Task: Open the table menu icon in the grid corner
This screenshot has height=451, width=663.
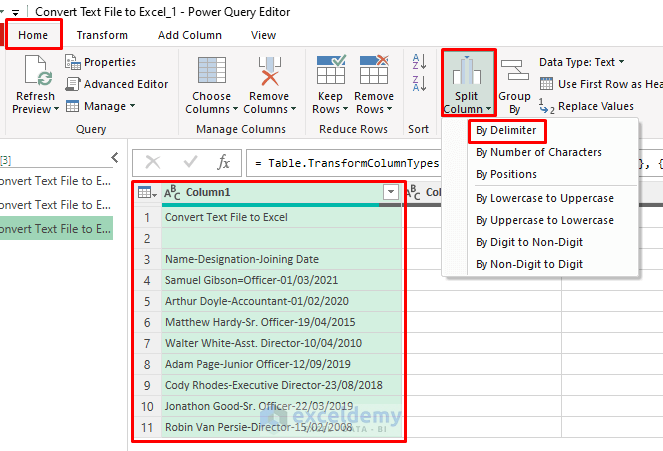Action: pyautogui.click(x=148, y=193)
